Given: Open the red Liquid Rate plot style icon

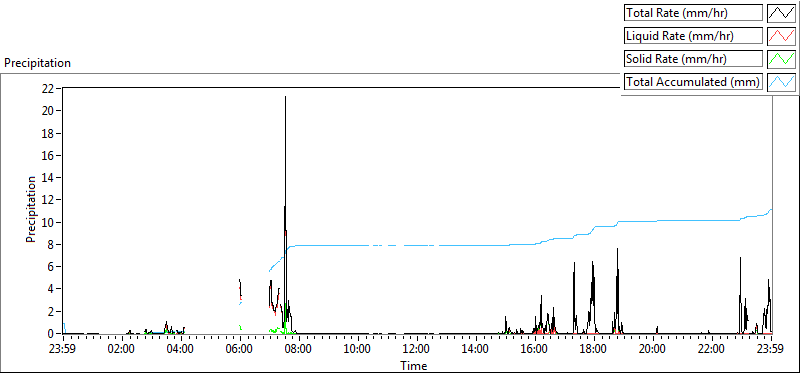Looking at the screenshot, I should (782, 36).
